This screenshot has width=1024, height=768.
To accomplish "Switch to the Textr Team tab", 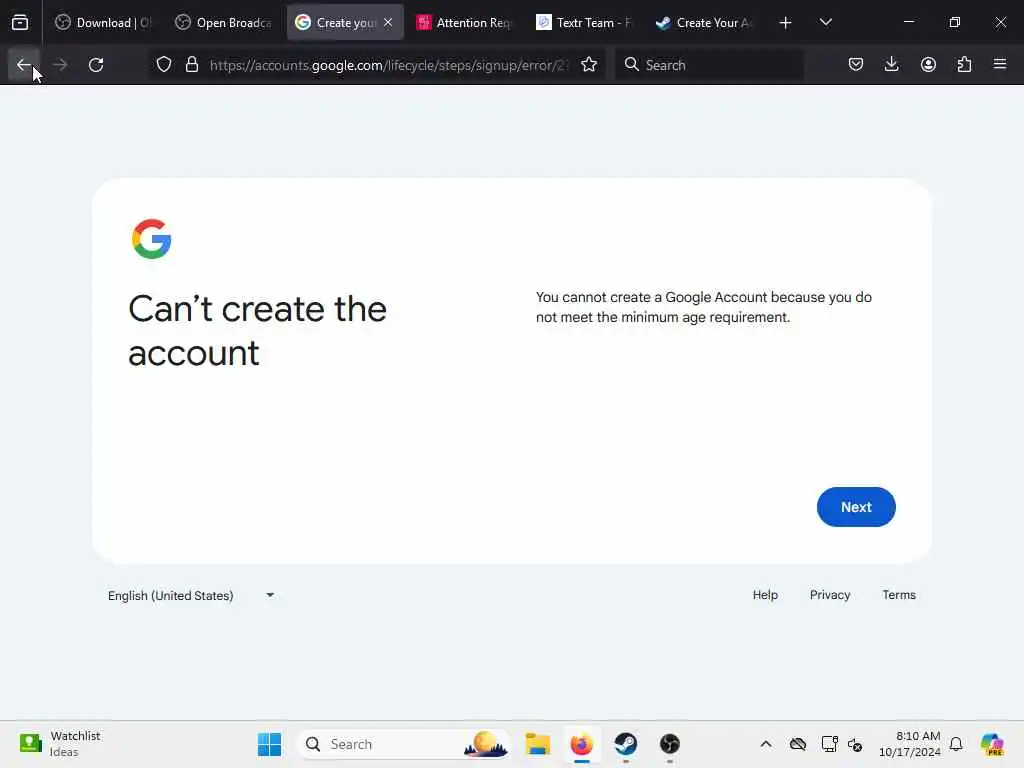I will [x=584, y=23].
